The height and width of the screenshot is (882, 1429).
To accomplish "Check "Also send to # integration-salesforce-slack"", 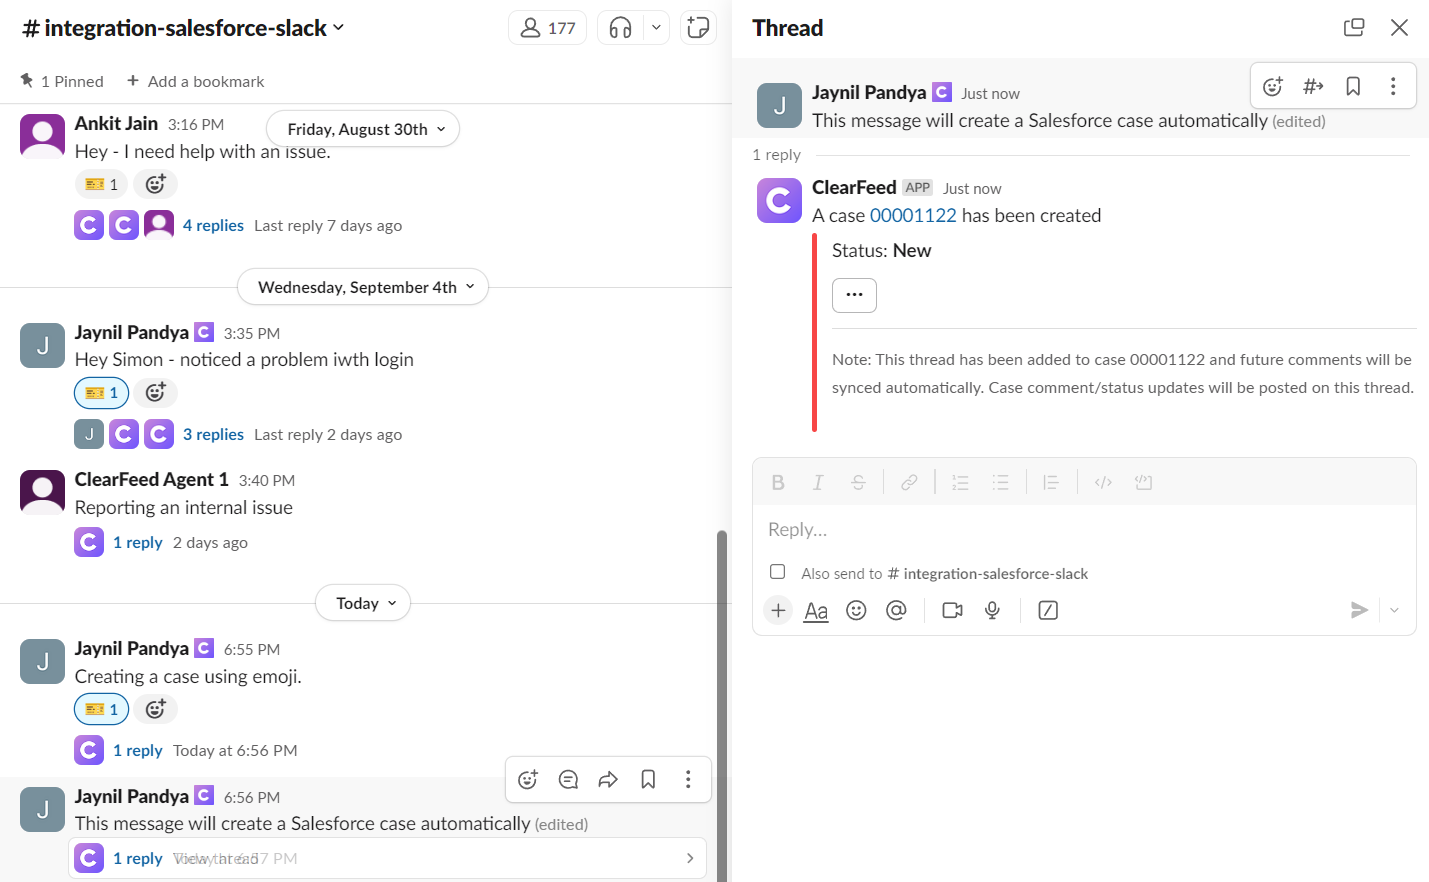I will pyautogui.click(x=777, y=572).
